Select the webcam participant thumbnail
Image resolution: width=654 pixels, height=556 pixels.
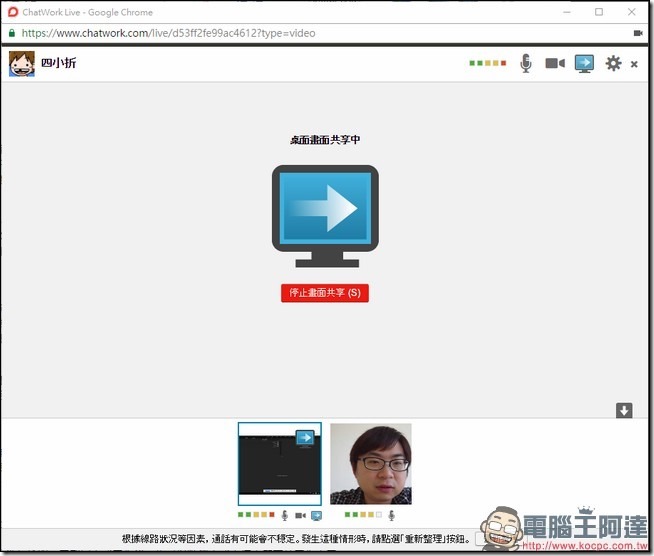(371, 464)
